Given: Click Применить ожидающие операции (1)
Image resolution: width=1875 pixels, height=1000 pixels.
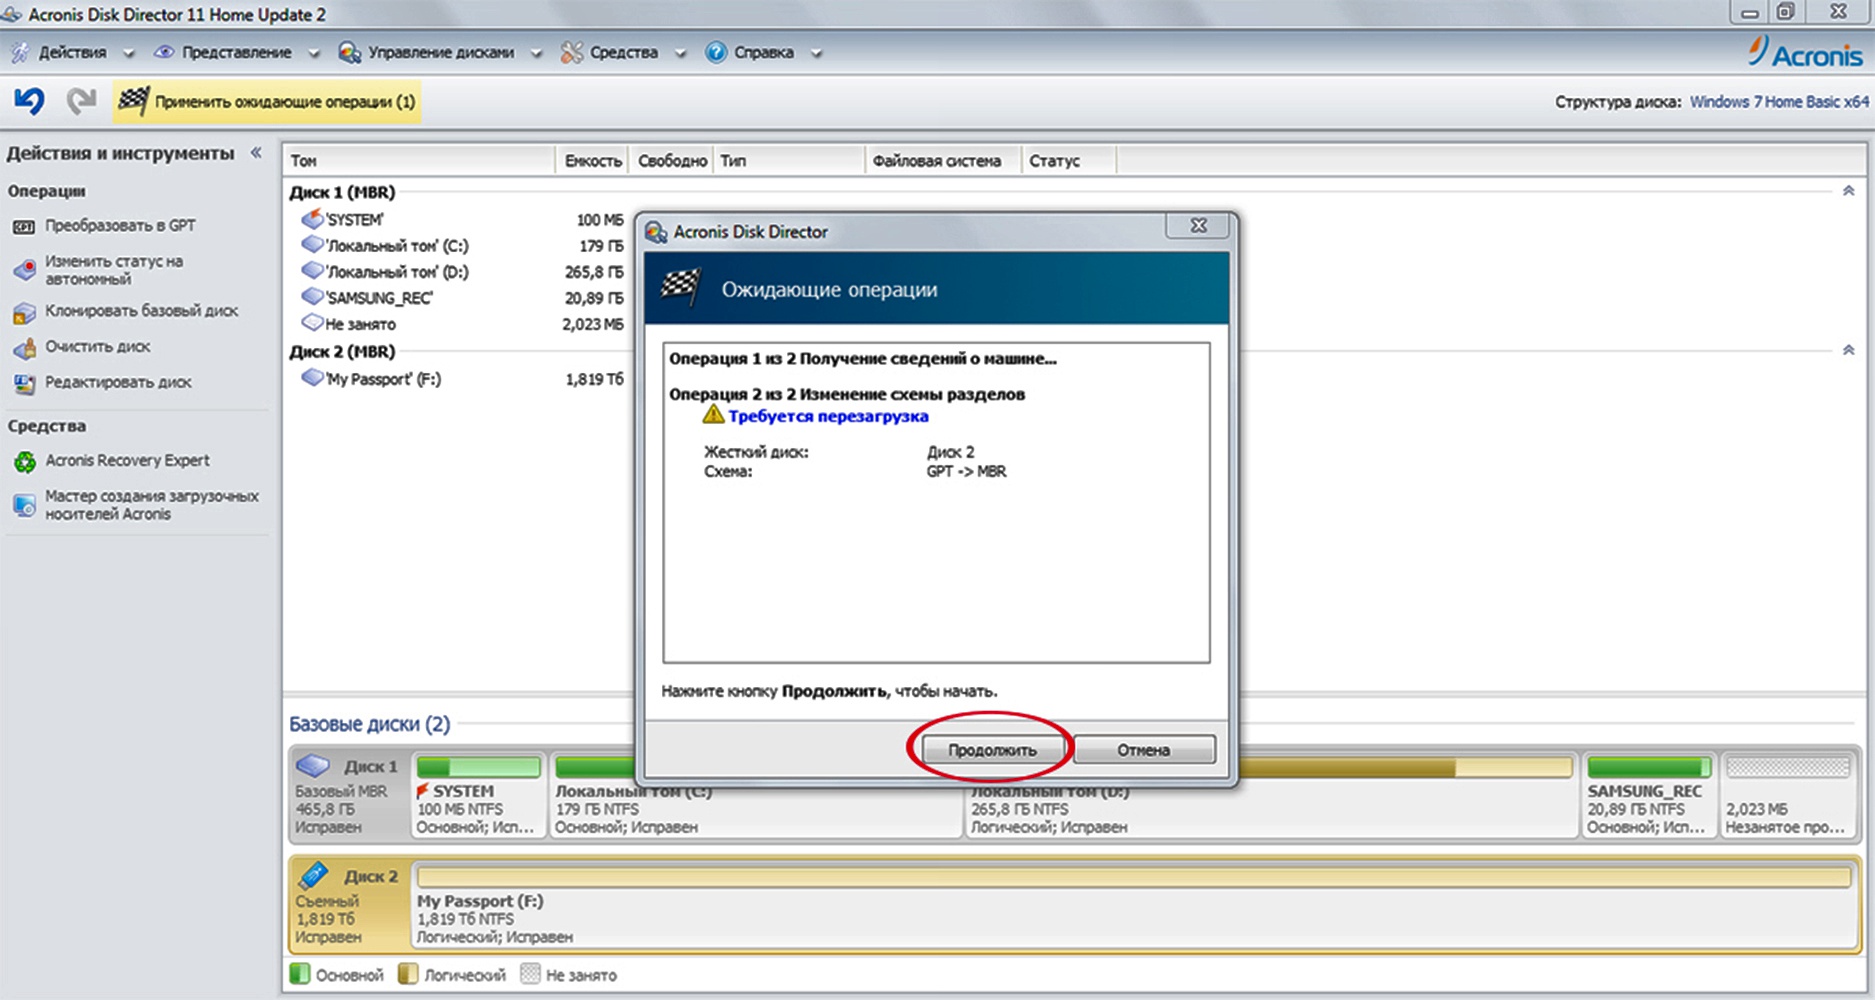Looking at the screenshot, I should pyautogui.click(x=267, y=101).
